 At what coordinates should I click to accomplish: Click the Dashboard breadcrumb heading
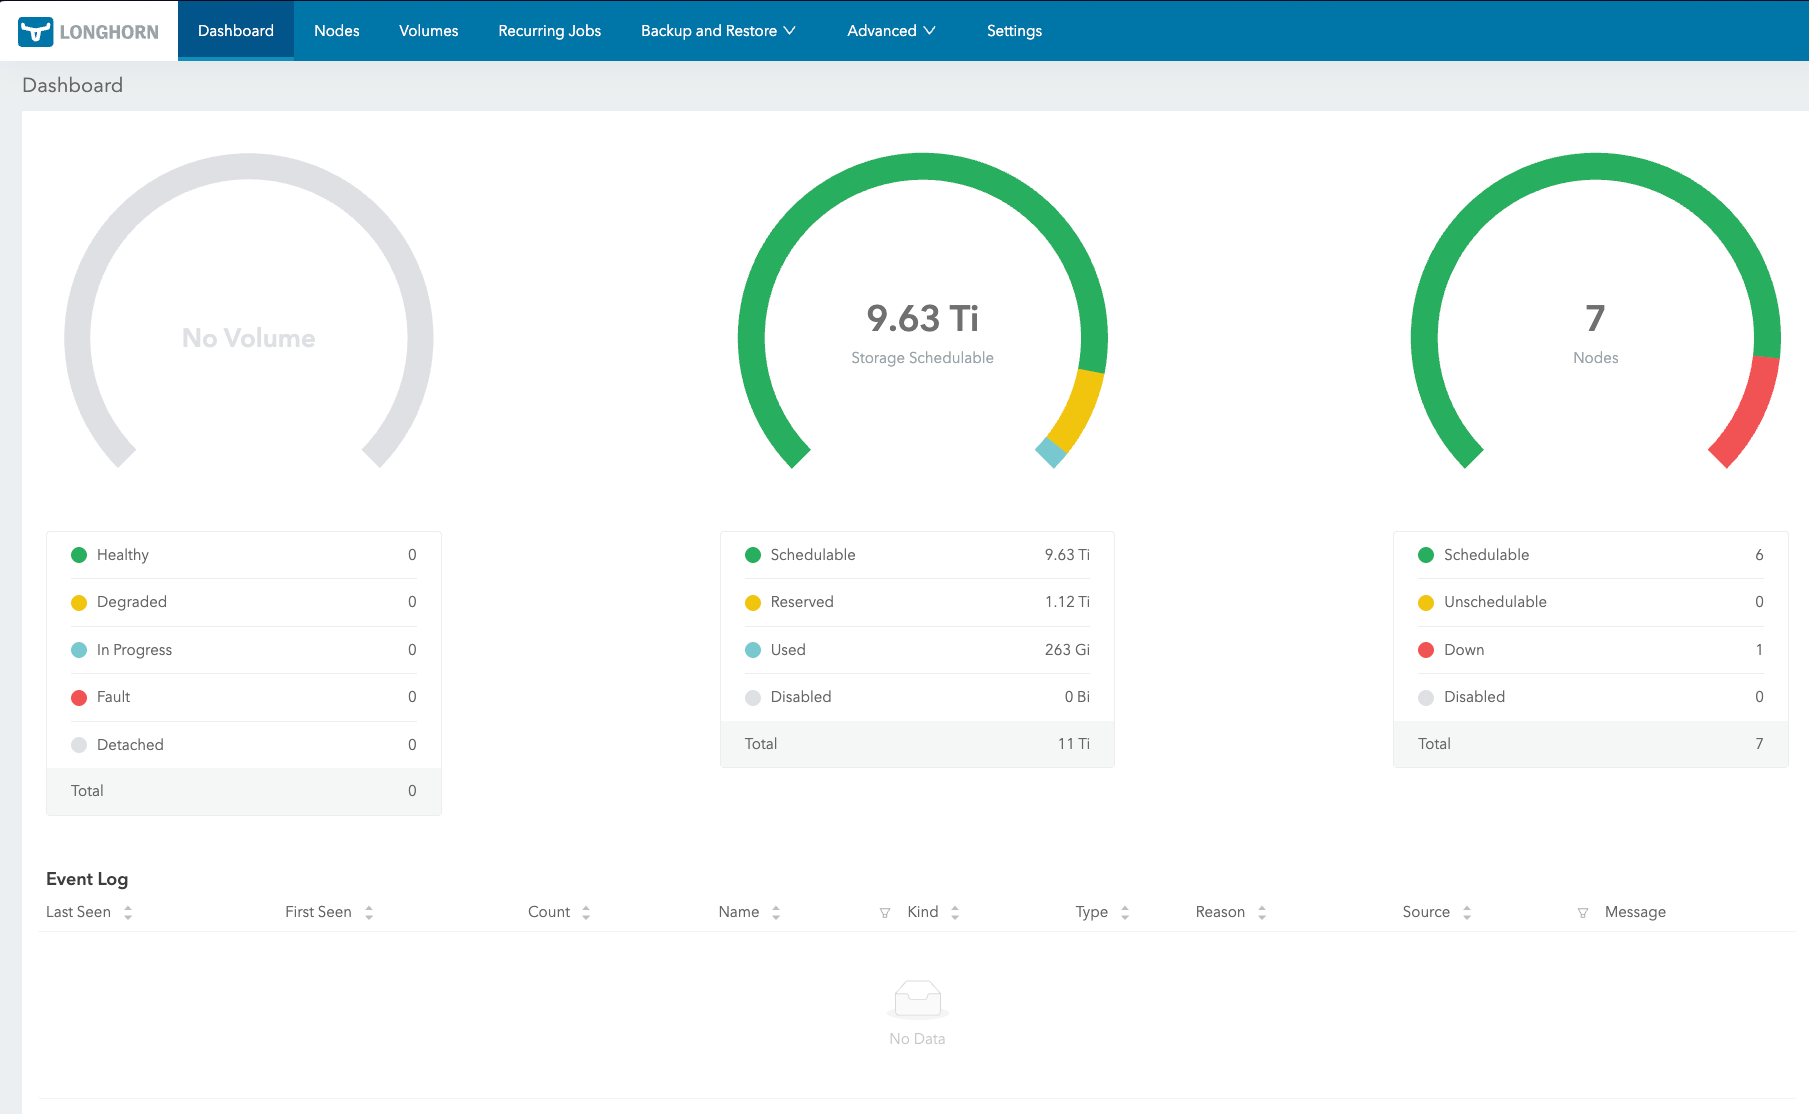[x=72, y=85]
